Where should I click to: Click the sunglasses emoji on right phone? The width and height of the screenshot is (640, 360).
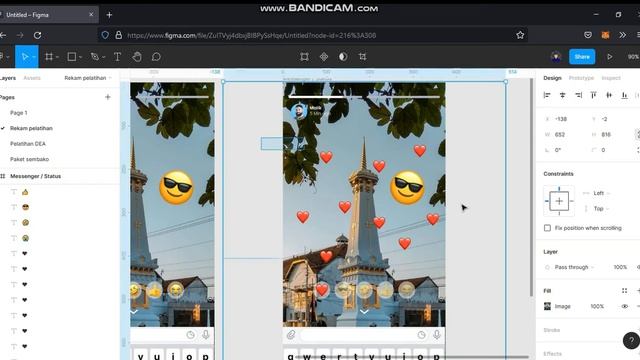pyautogui.click(x=407, y=188)
